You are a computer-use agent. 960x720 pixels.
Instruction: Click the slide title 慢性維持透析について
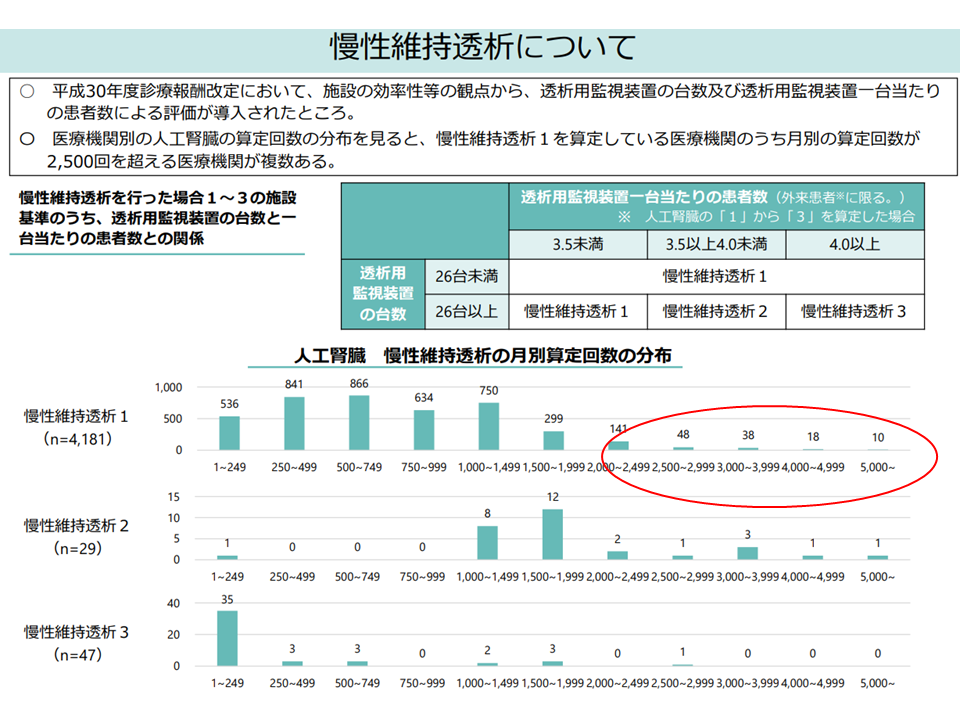point(481,46)
